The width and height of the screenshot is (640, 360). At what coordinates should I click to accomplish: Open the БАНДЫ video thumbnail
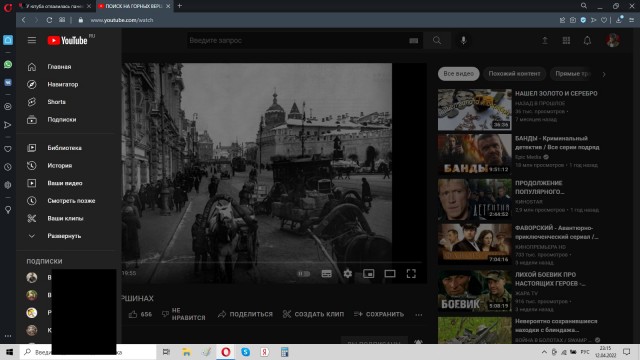[475, 154]
